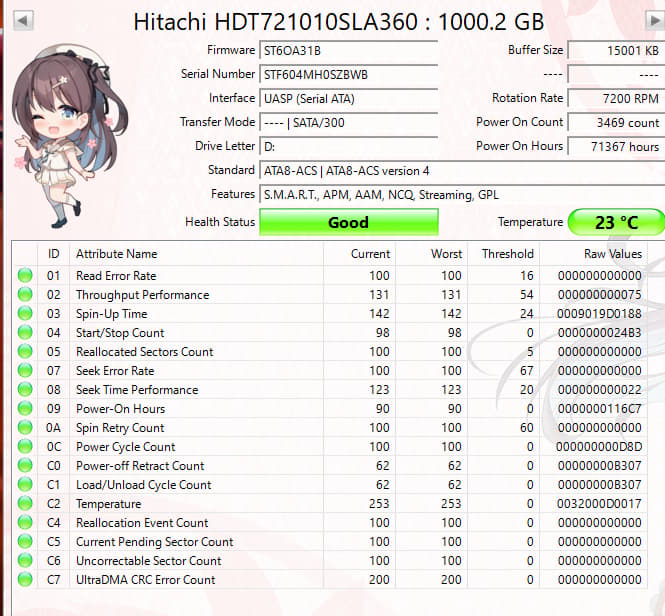Select the Start/Stop Count attribute name
The width and height of the screenshot is (665, 616).
click(120, 333)
